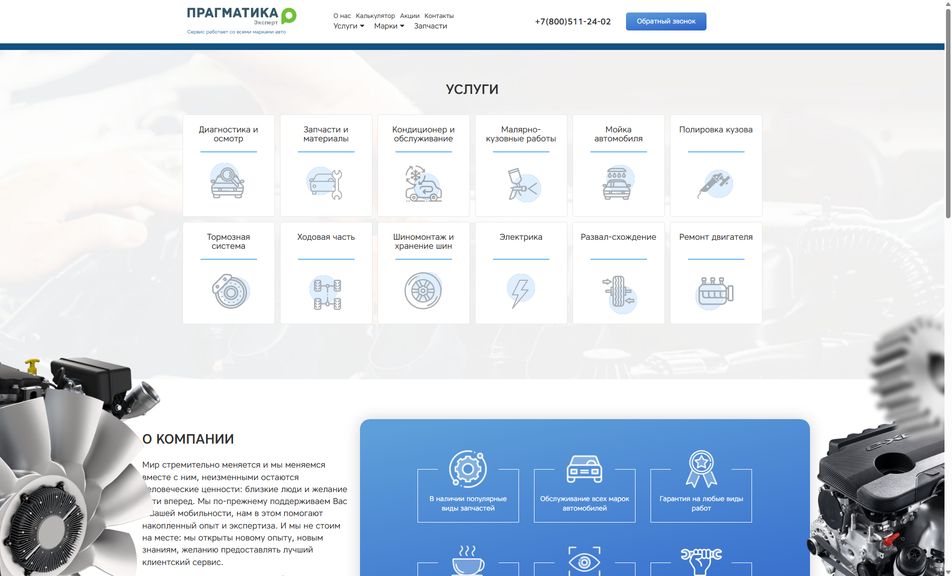Image resolution: width=952 pixels, height=576 pixels.
Task: Open the Шиномонтаж и хранение шин wheel icon
Action: point(423,290)
